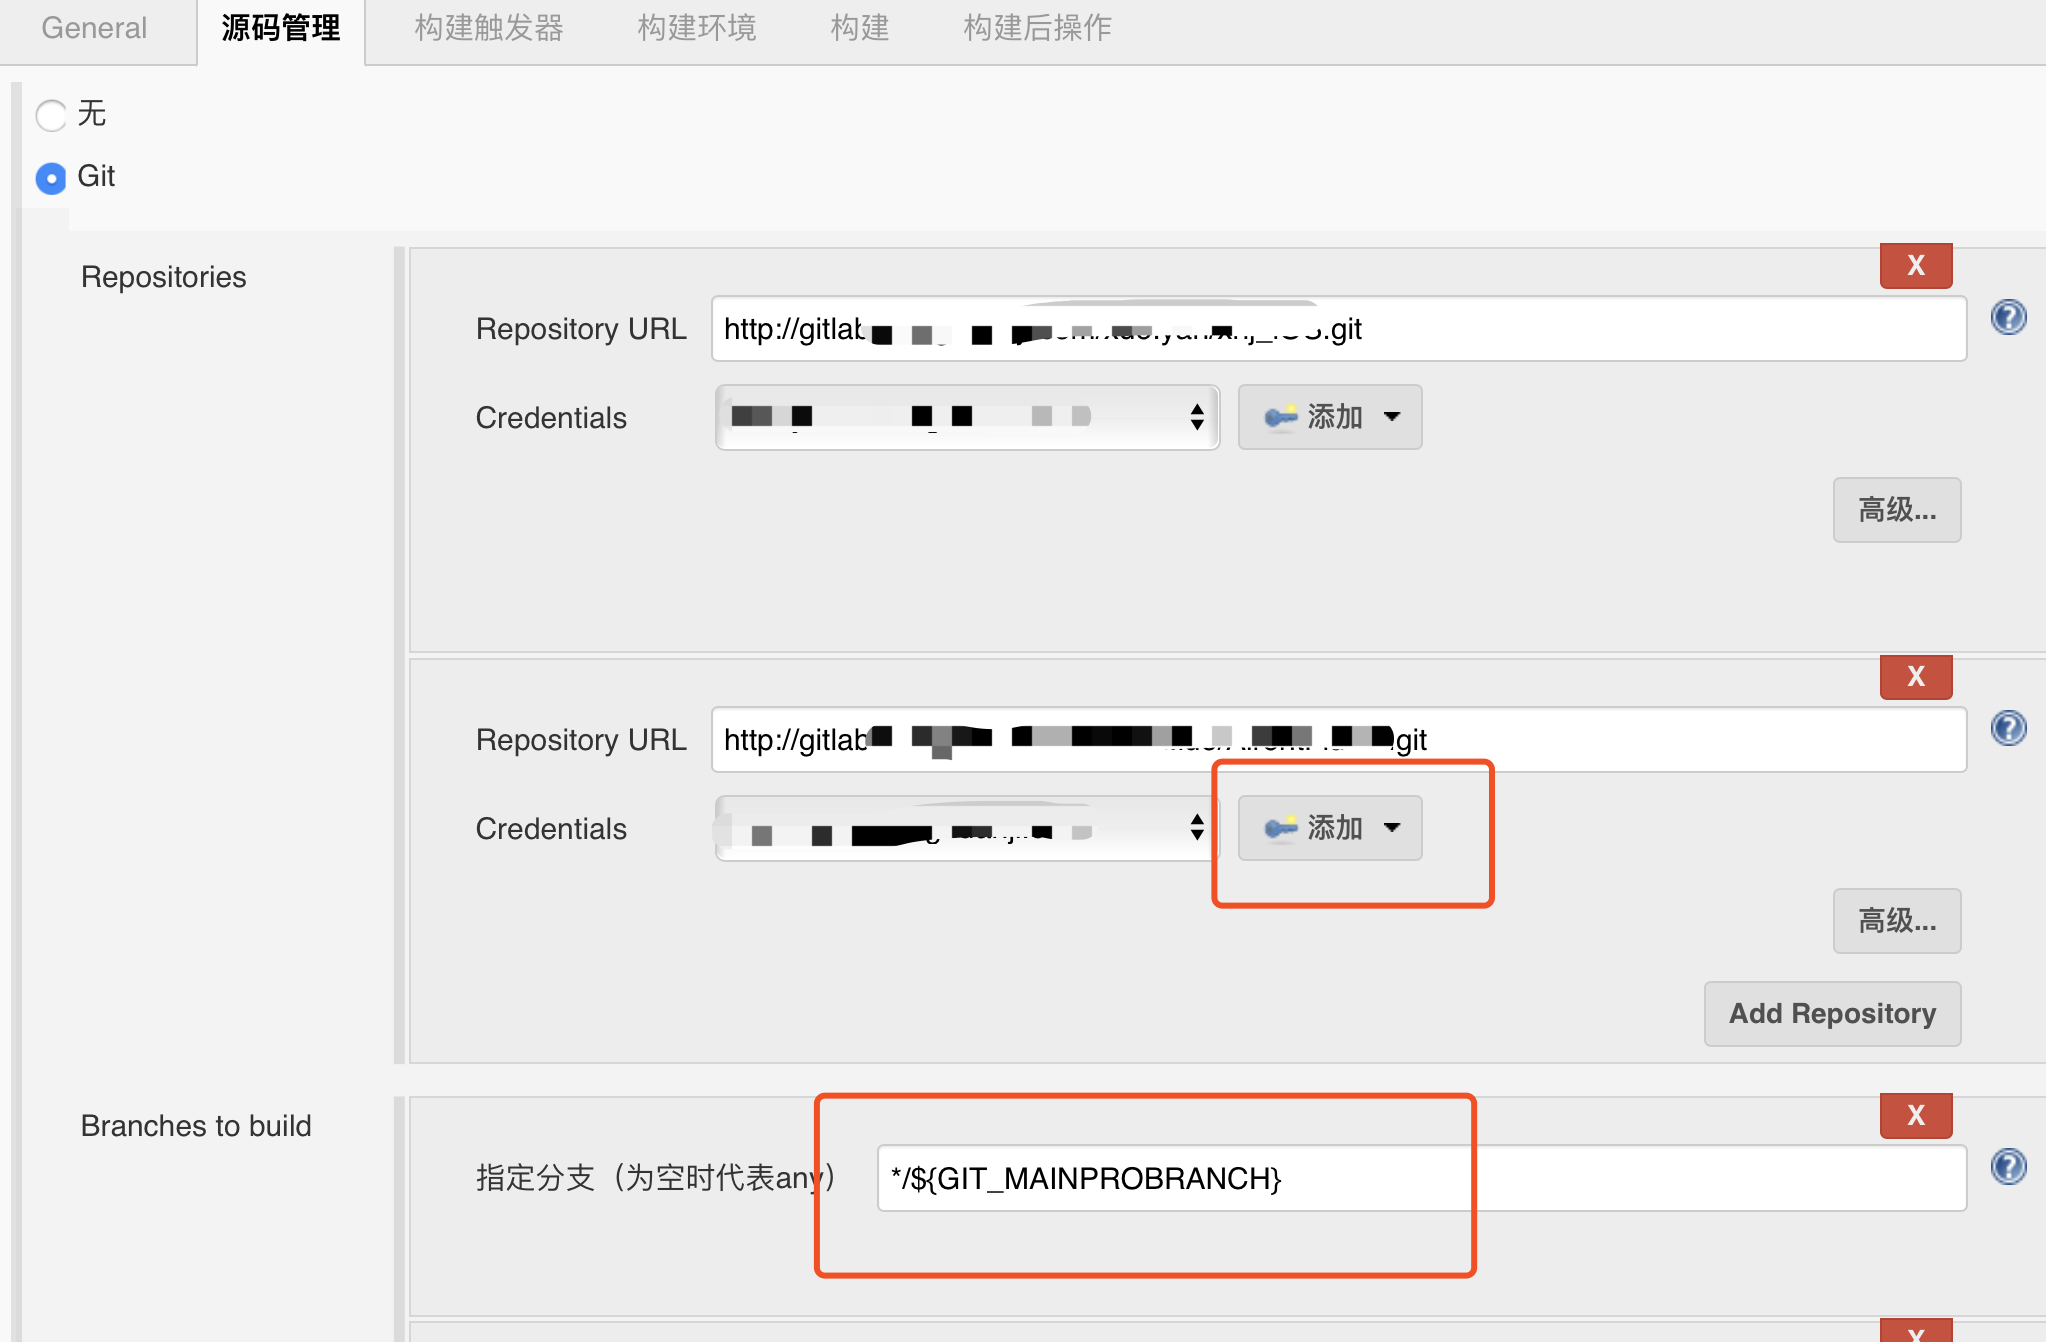Switch to the 构建后操作 tab
The width and height of the screenshot is (2046, 1342).
pyautogui.click(x=1037, y=28)
